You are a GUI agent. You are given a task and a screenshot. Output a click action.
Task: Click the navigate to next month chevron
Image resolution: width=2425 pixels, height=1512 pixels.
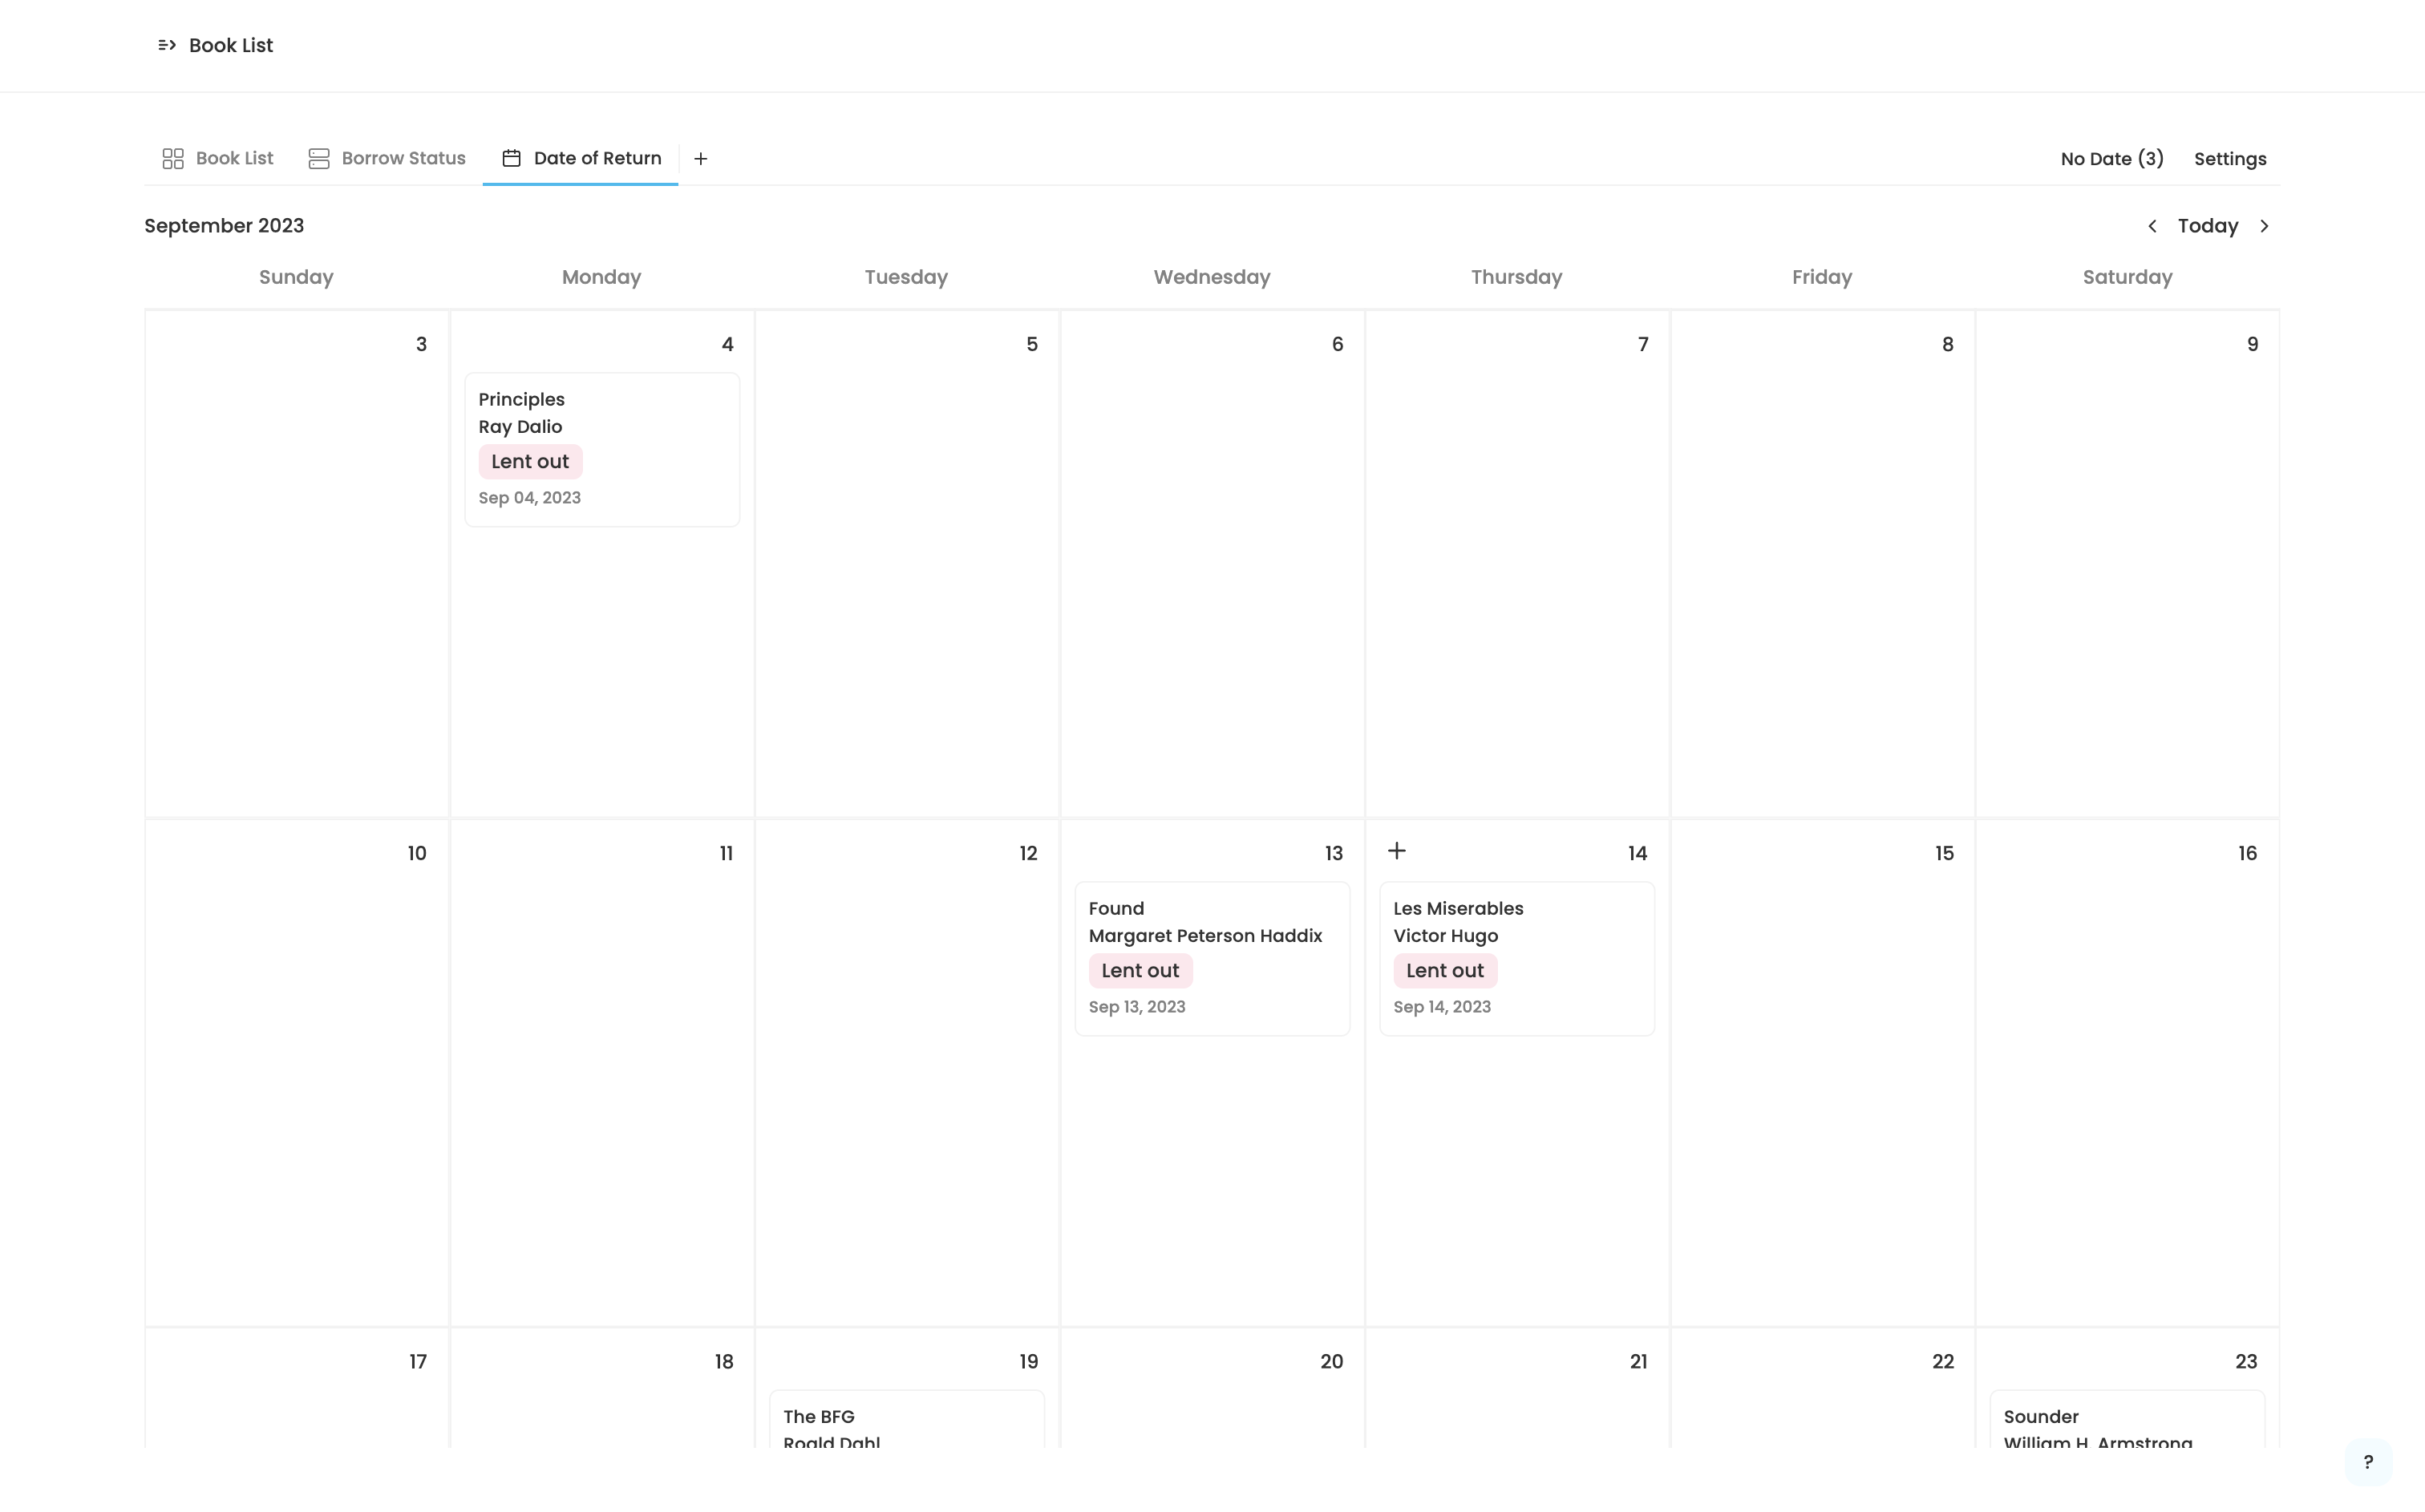[2265, 224]
